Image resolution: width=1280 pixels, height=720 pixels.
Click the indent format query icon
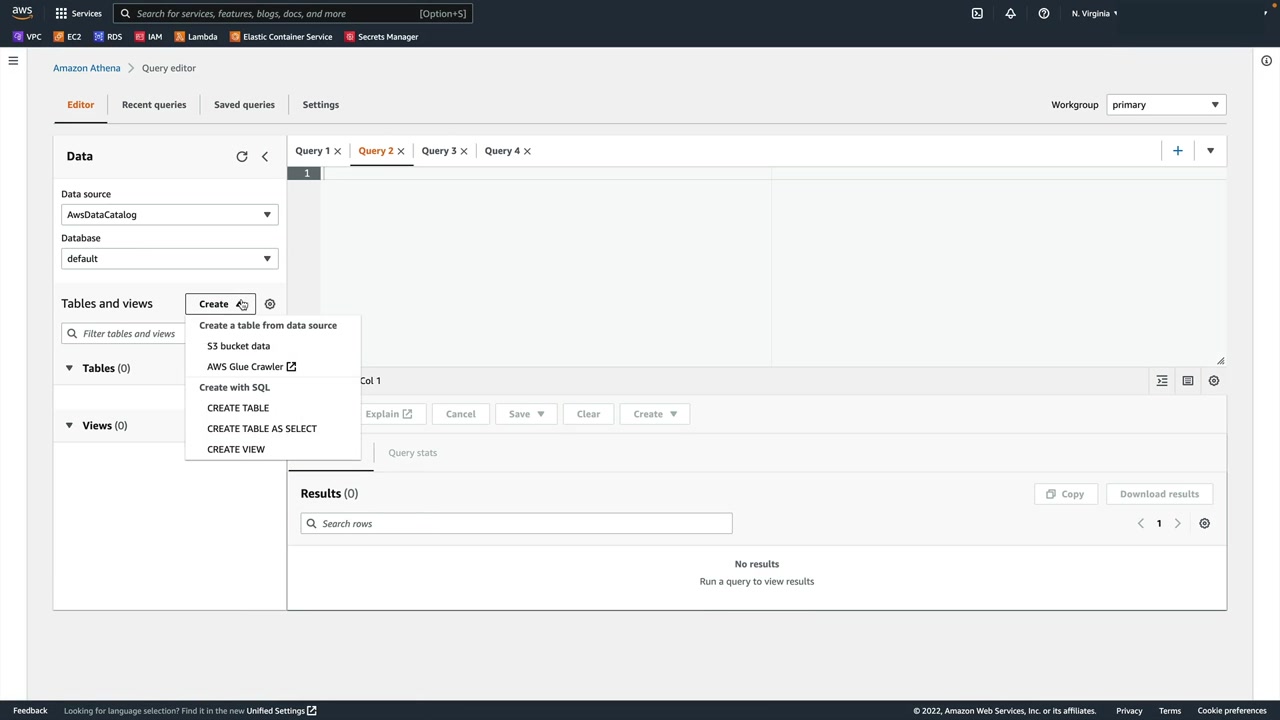click(1162, 381)
